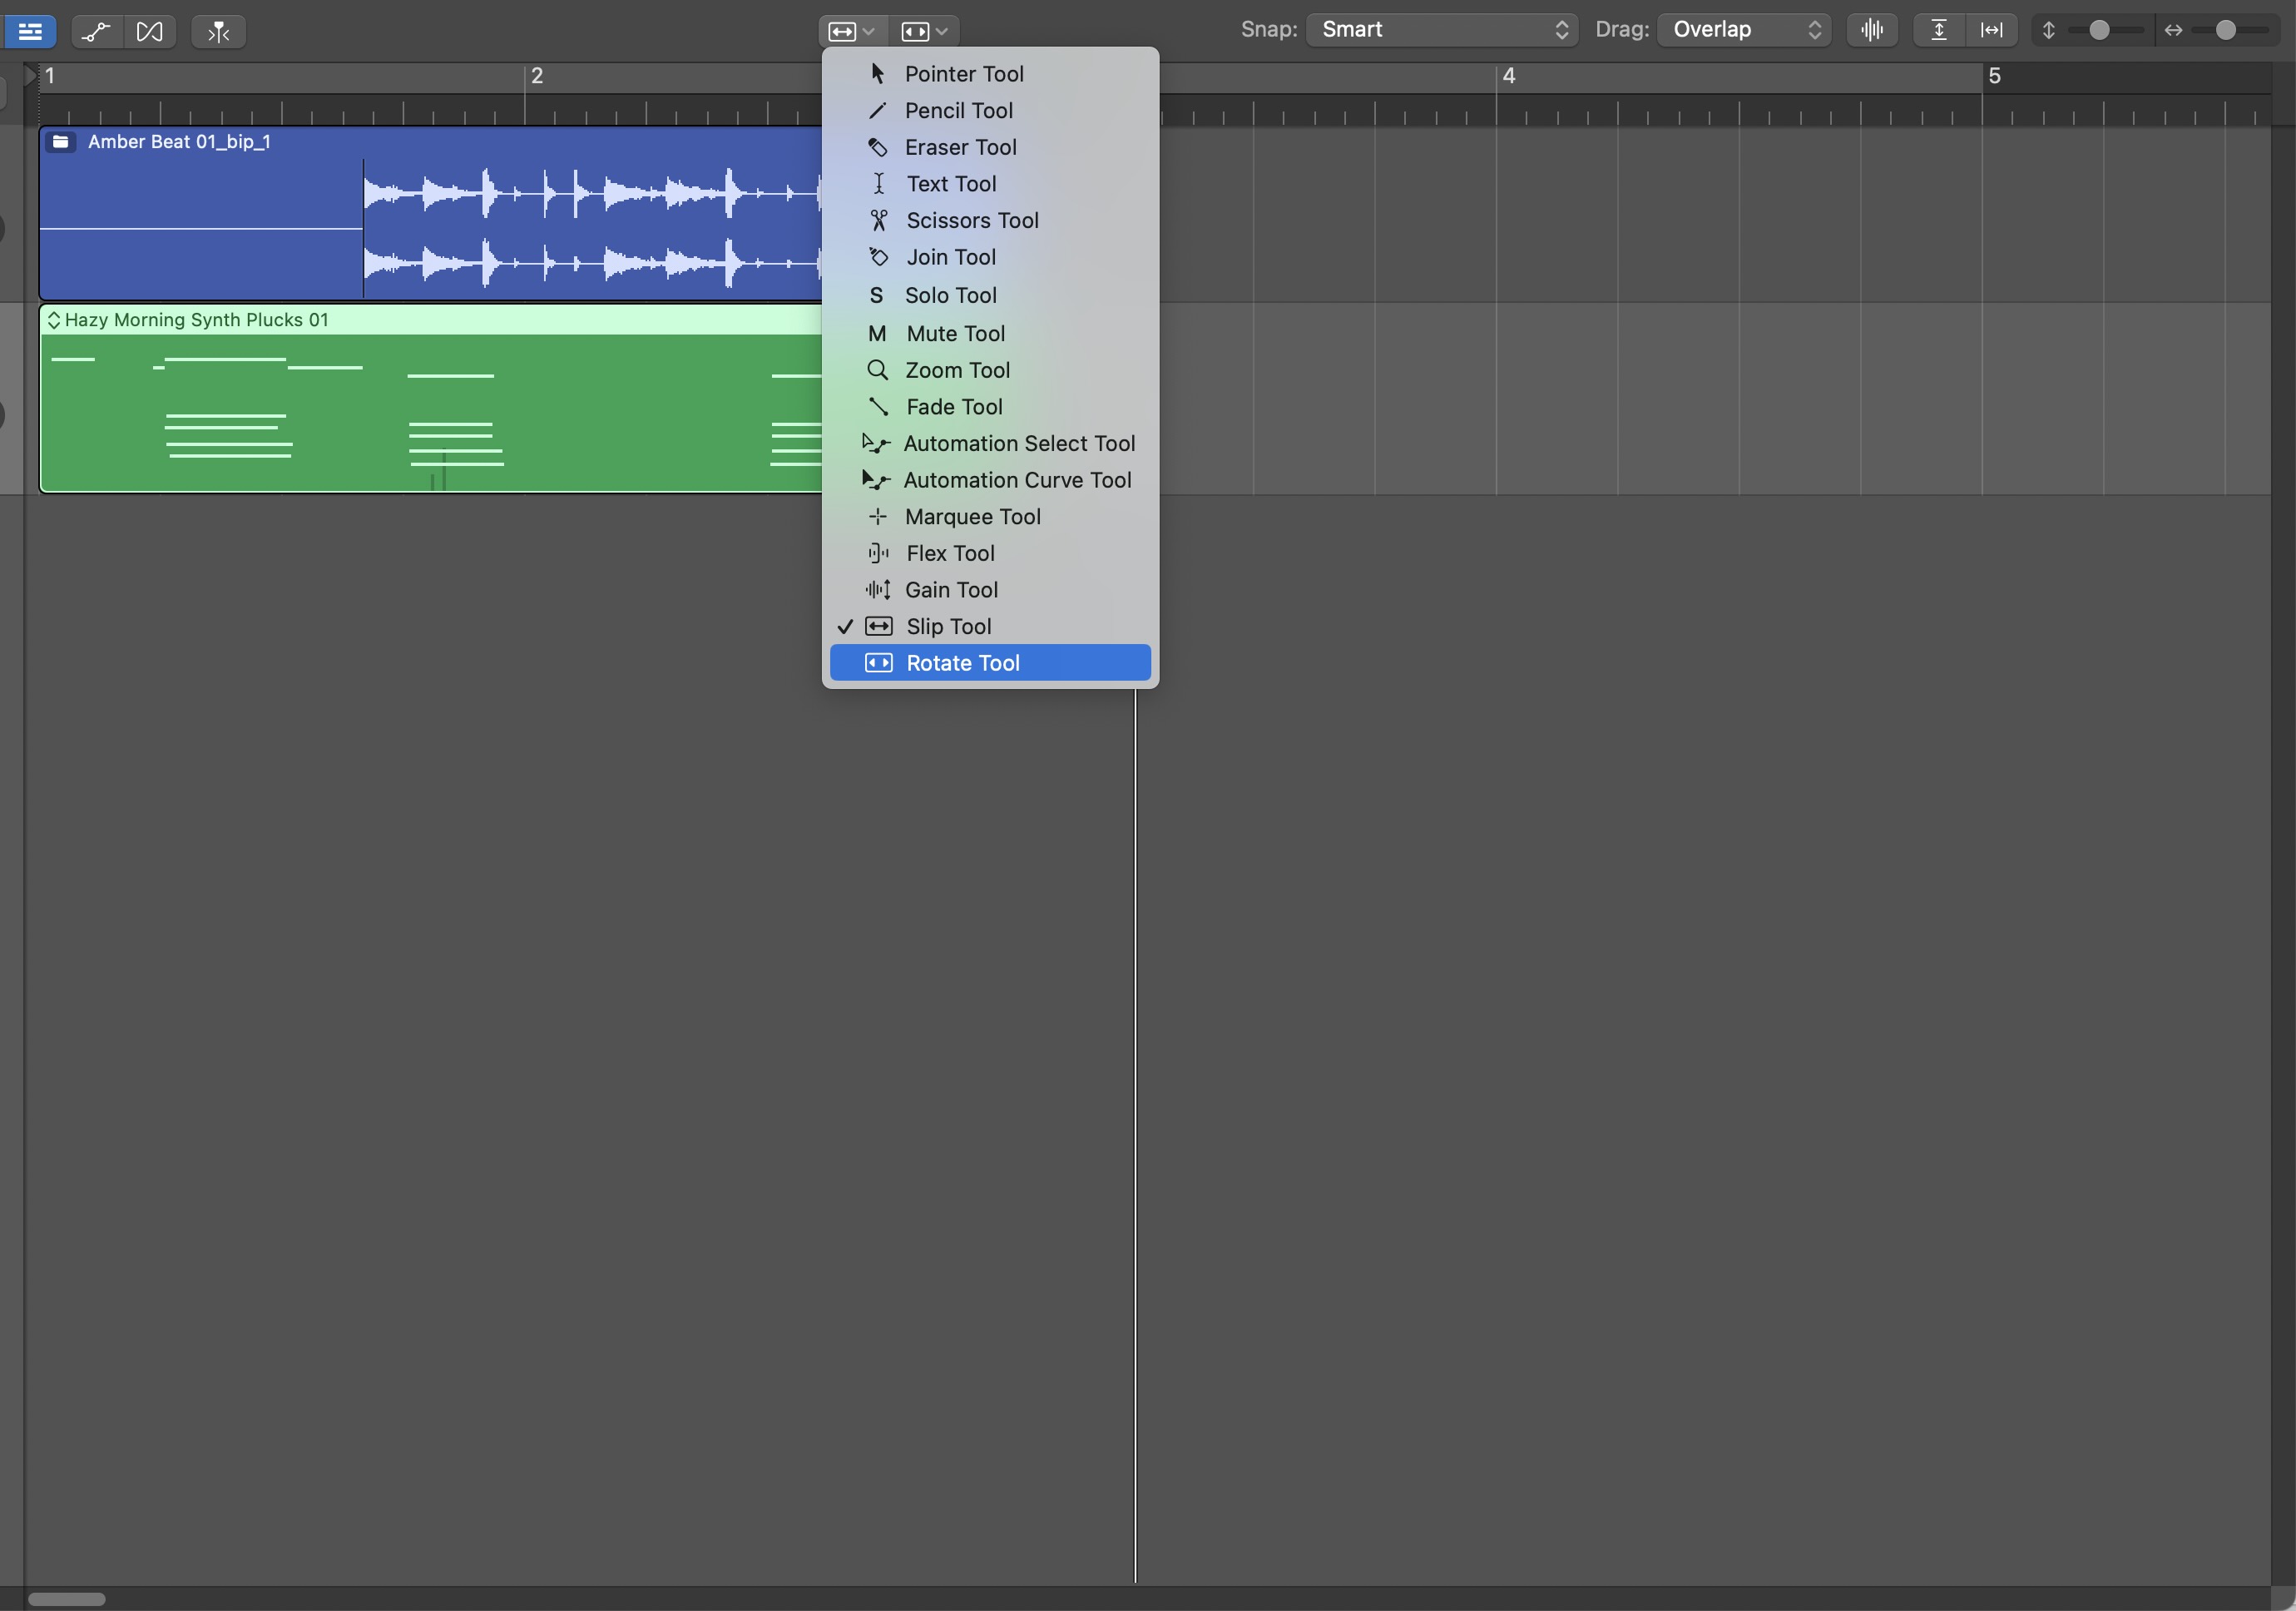This screenshot has width=2296, height=1611.
Task: Choose Mute Tool from the list
Action: tap(990, 334)
